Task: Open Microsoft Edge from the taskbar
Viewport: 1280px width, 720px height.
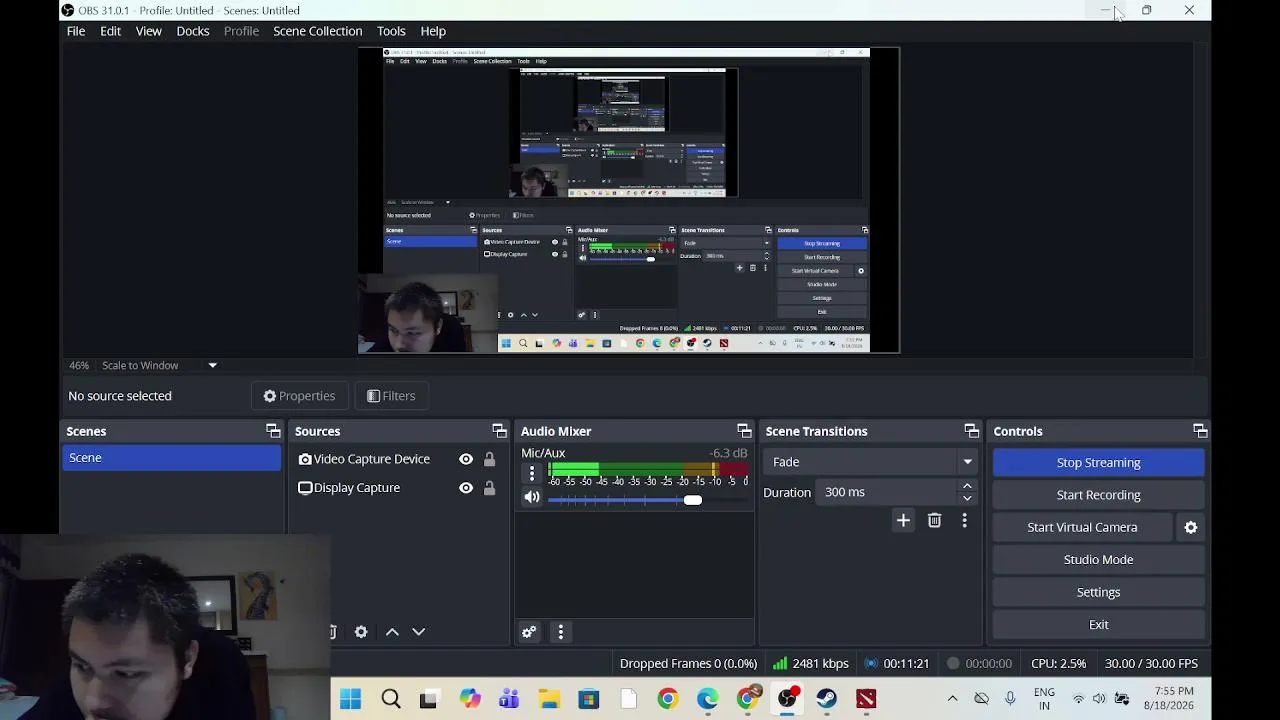Action: coord(707,699)
